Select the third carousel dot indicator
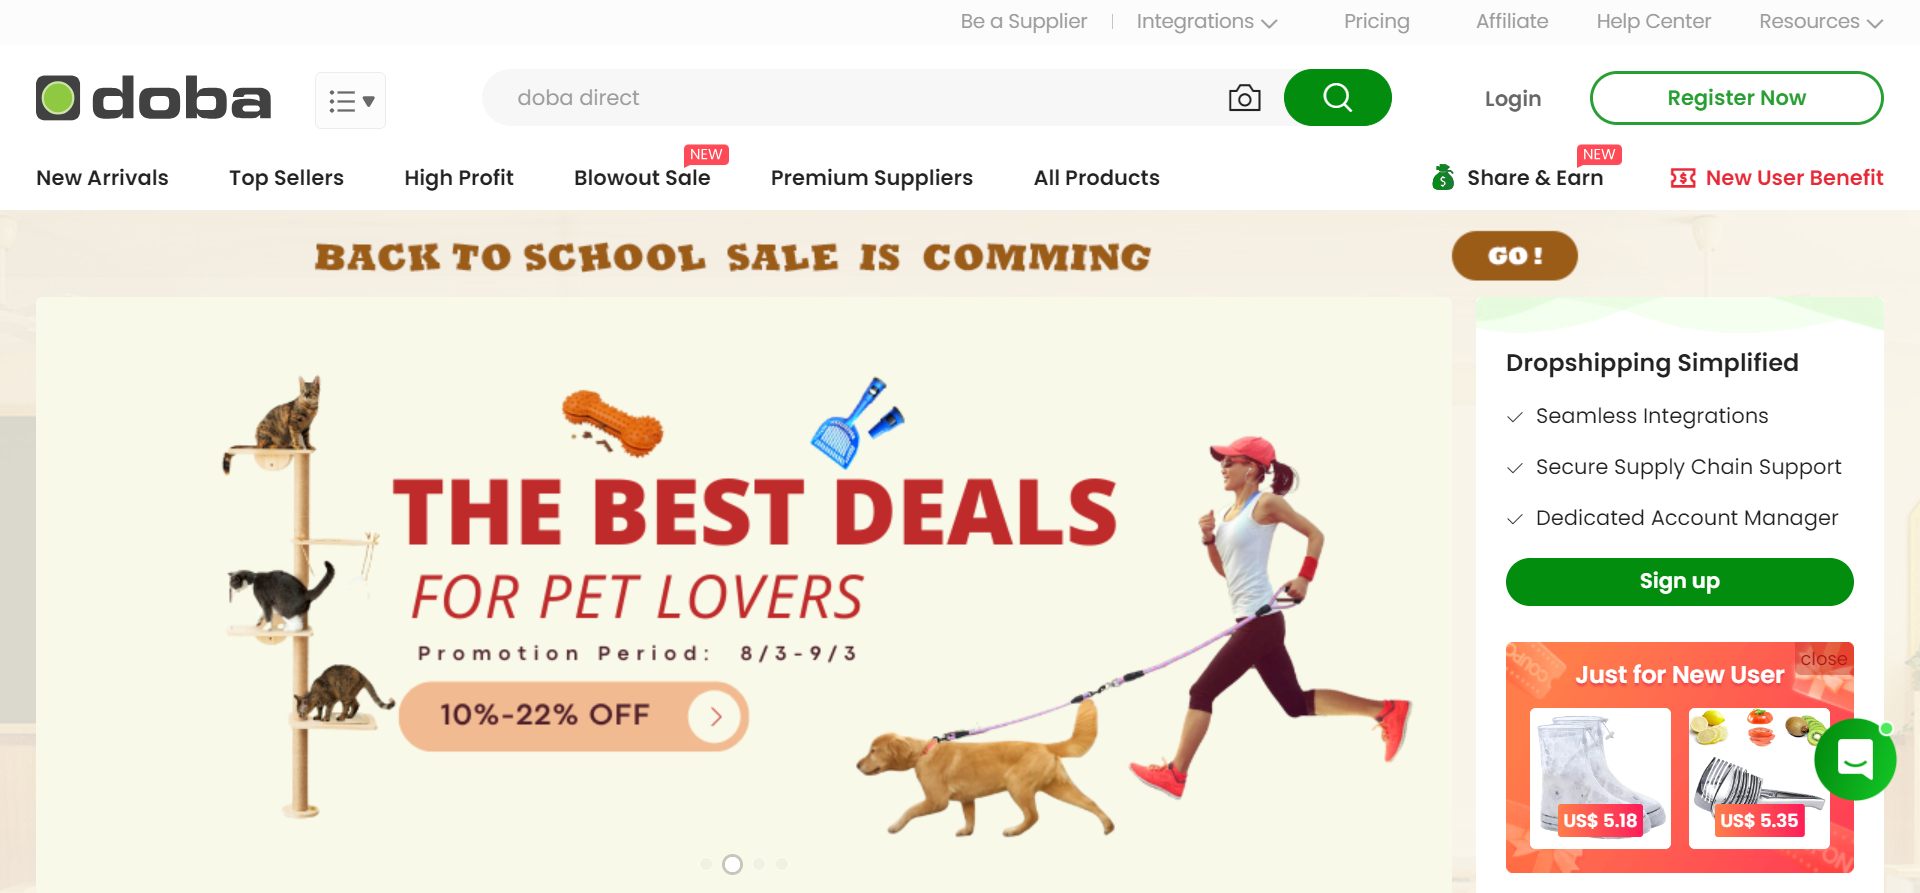 coord(759,864)
